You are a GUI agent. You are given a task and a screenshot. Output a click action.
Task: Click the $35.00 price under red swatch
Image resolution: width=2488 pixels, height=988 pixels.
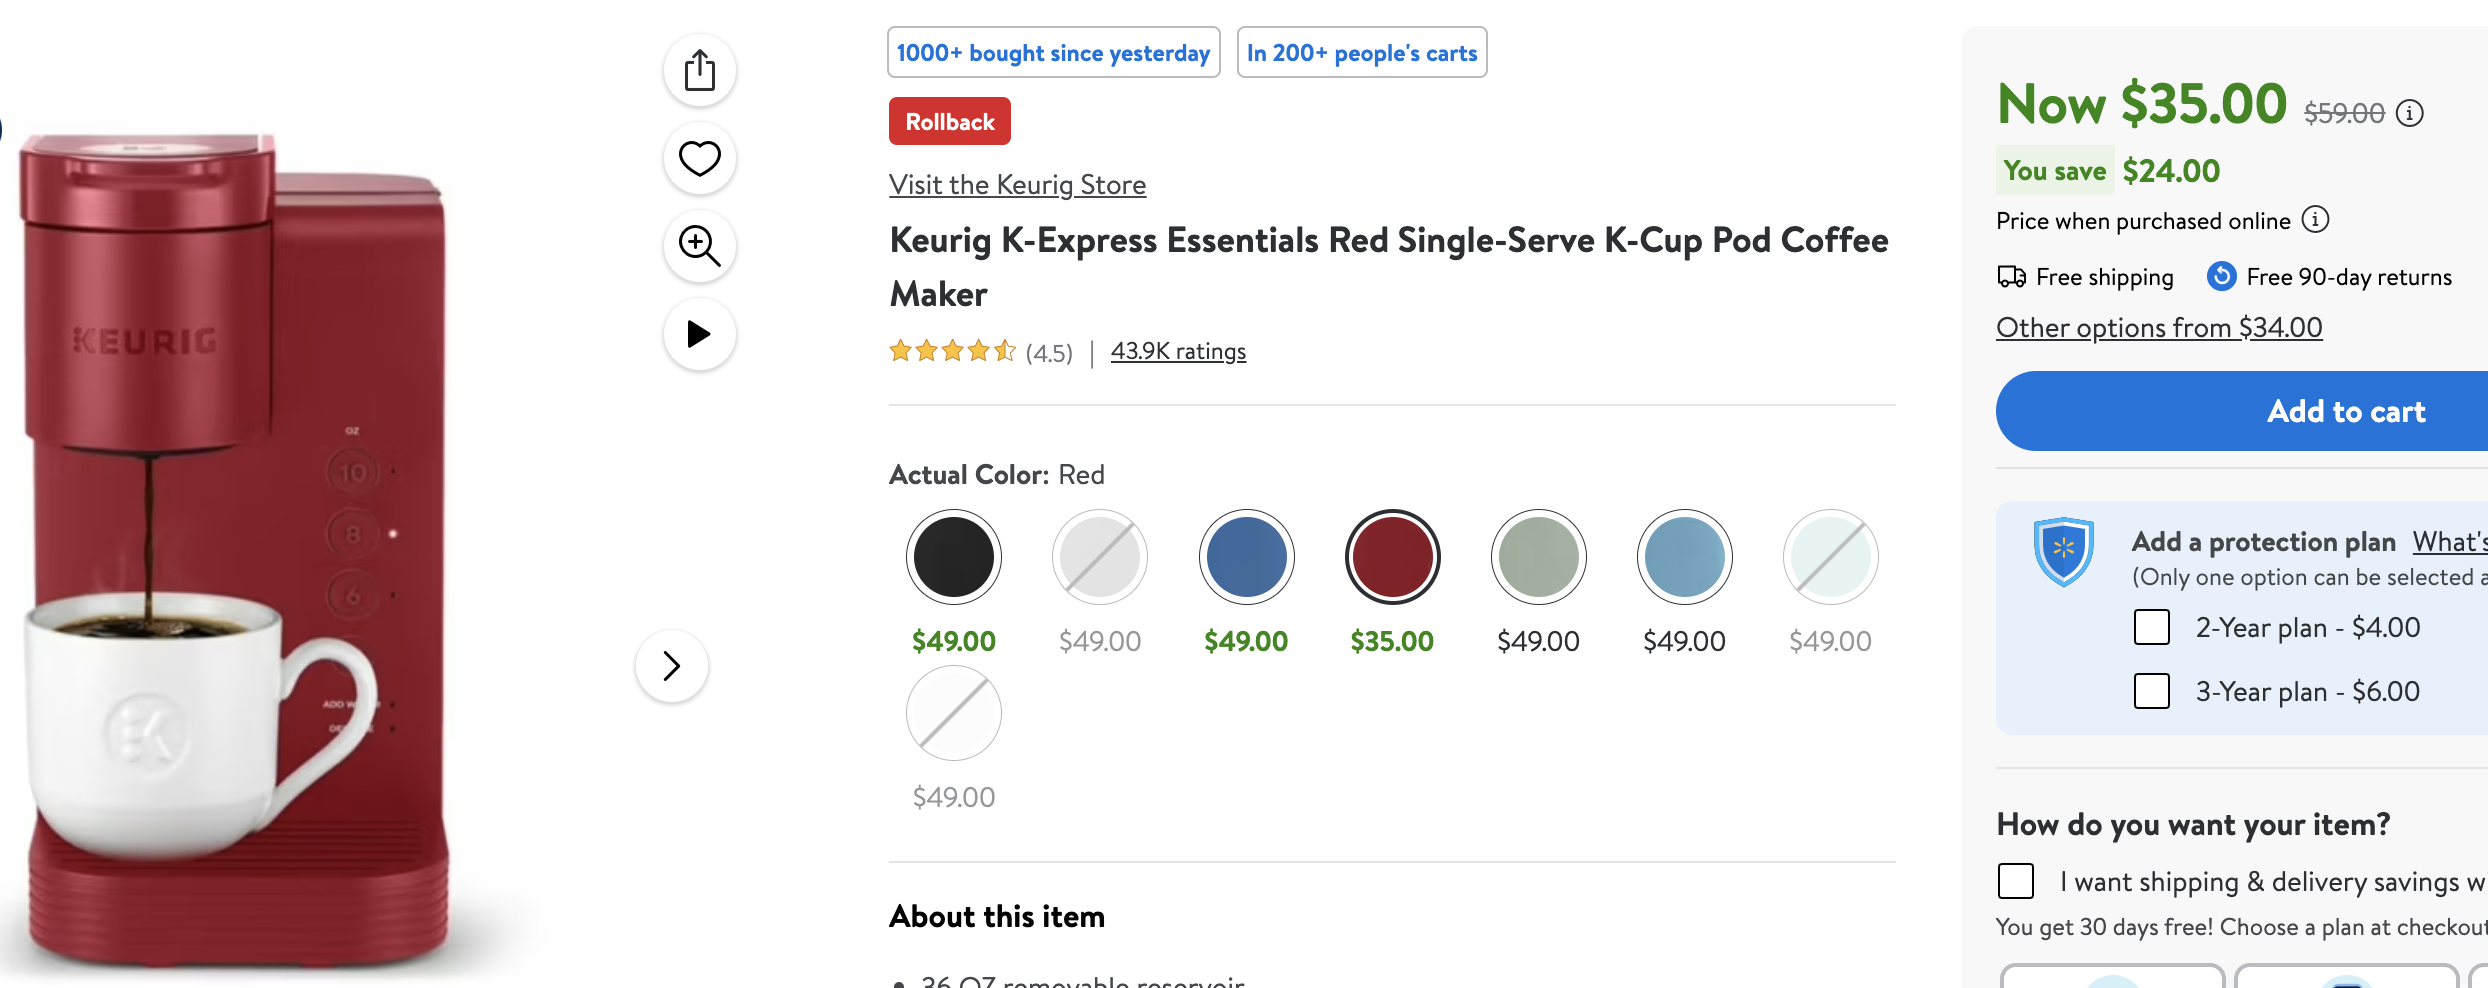click(1392, 641)
